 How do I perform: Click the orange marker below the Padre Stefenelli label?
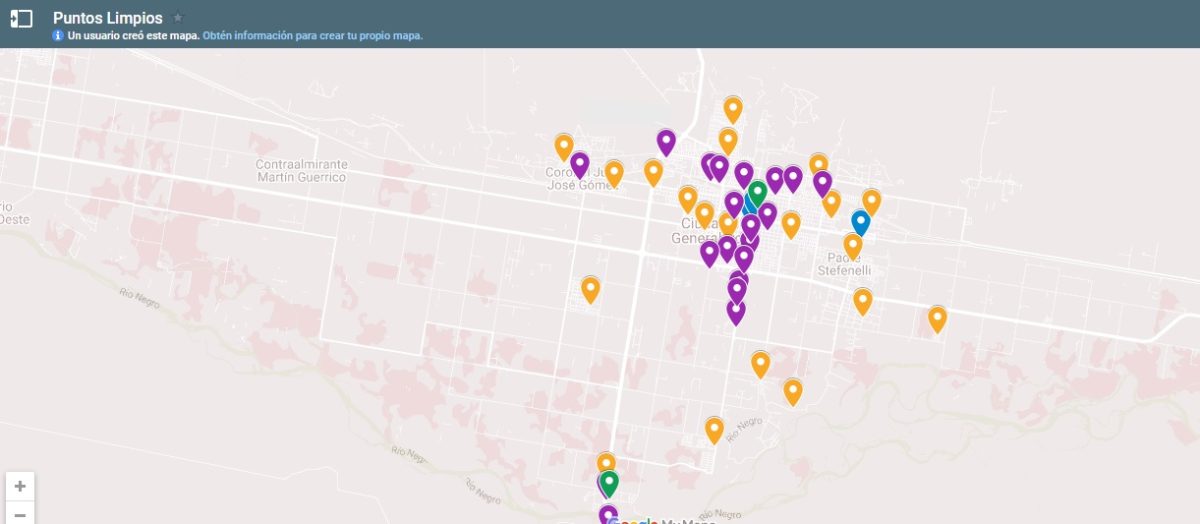tap(862, 299)
